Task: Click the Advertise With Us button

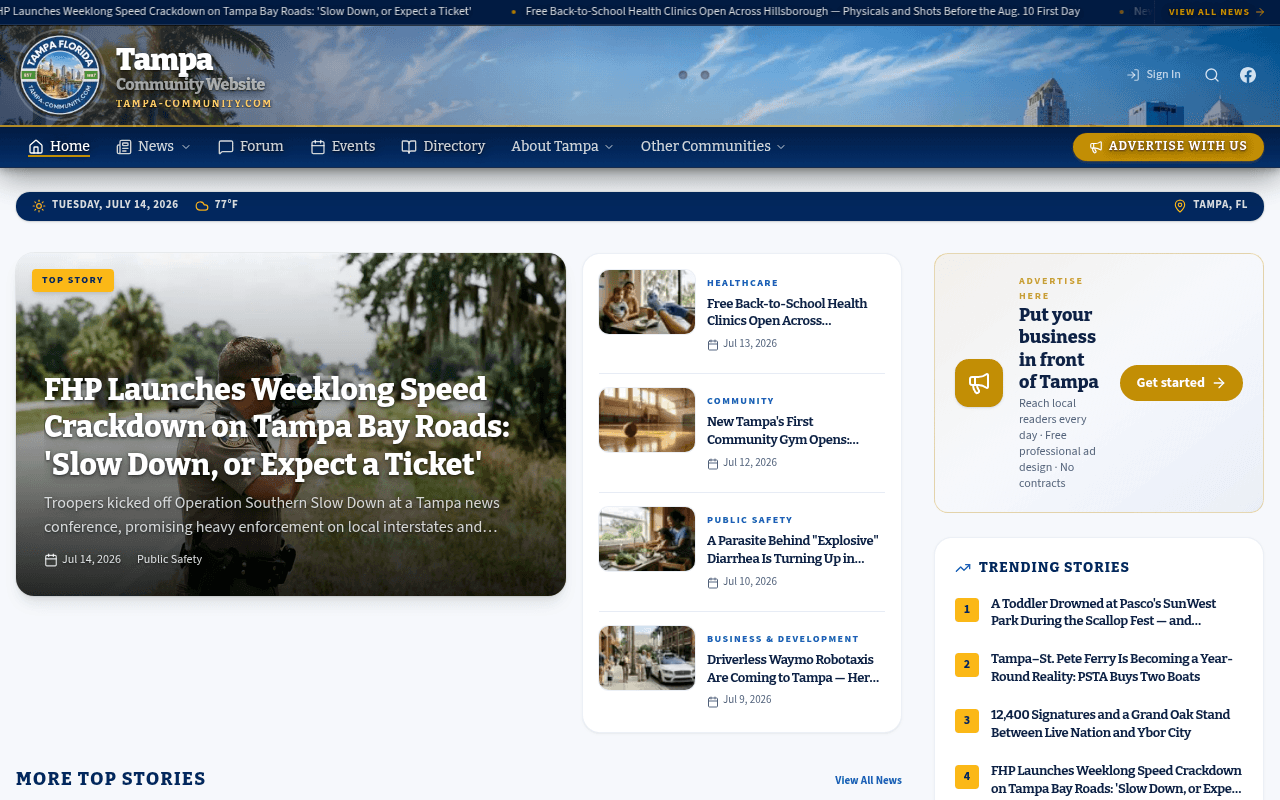Action: [x=1168, y=147]
